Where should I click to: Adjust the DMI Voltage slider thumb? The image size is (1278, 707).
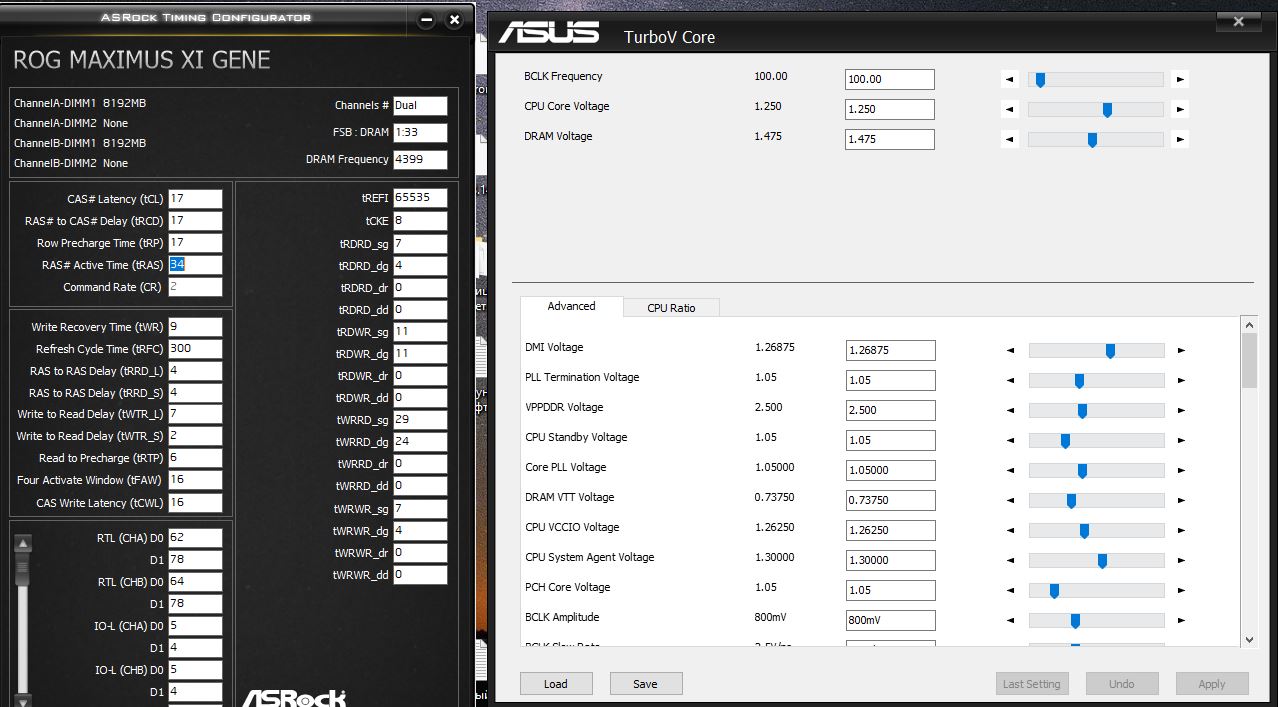(x=1110, y=351)
